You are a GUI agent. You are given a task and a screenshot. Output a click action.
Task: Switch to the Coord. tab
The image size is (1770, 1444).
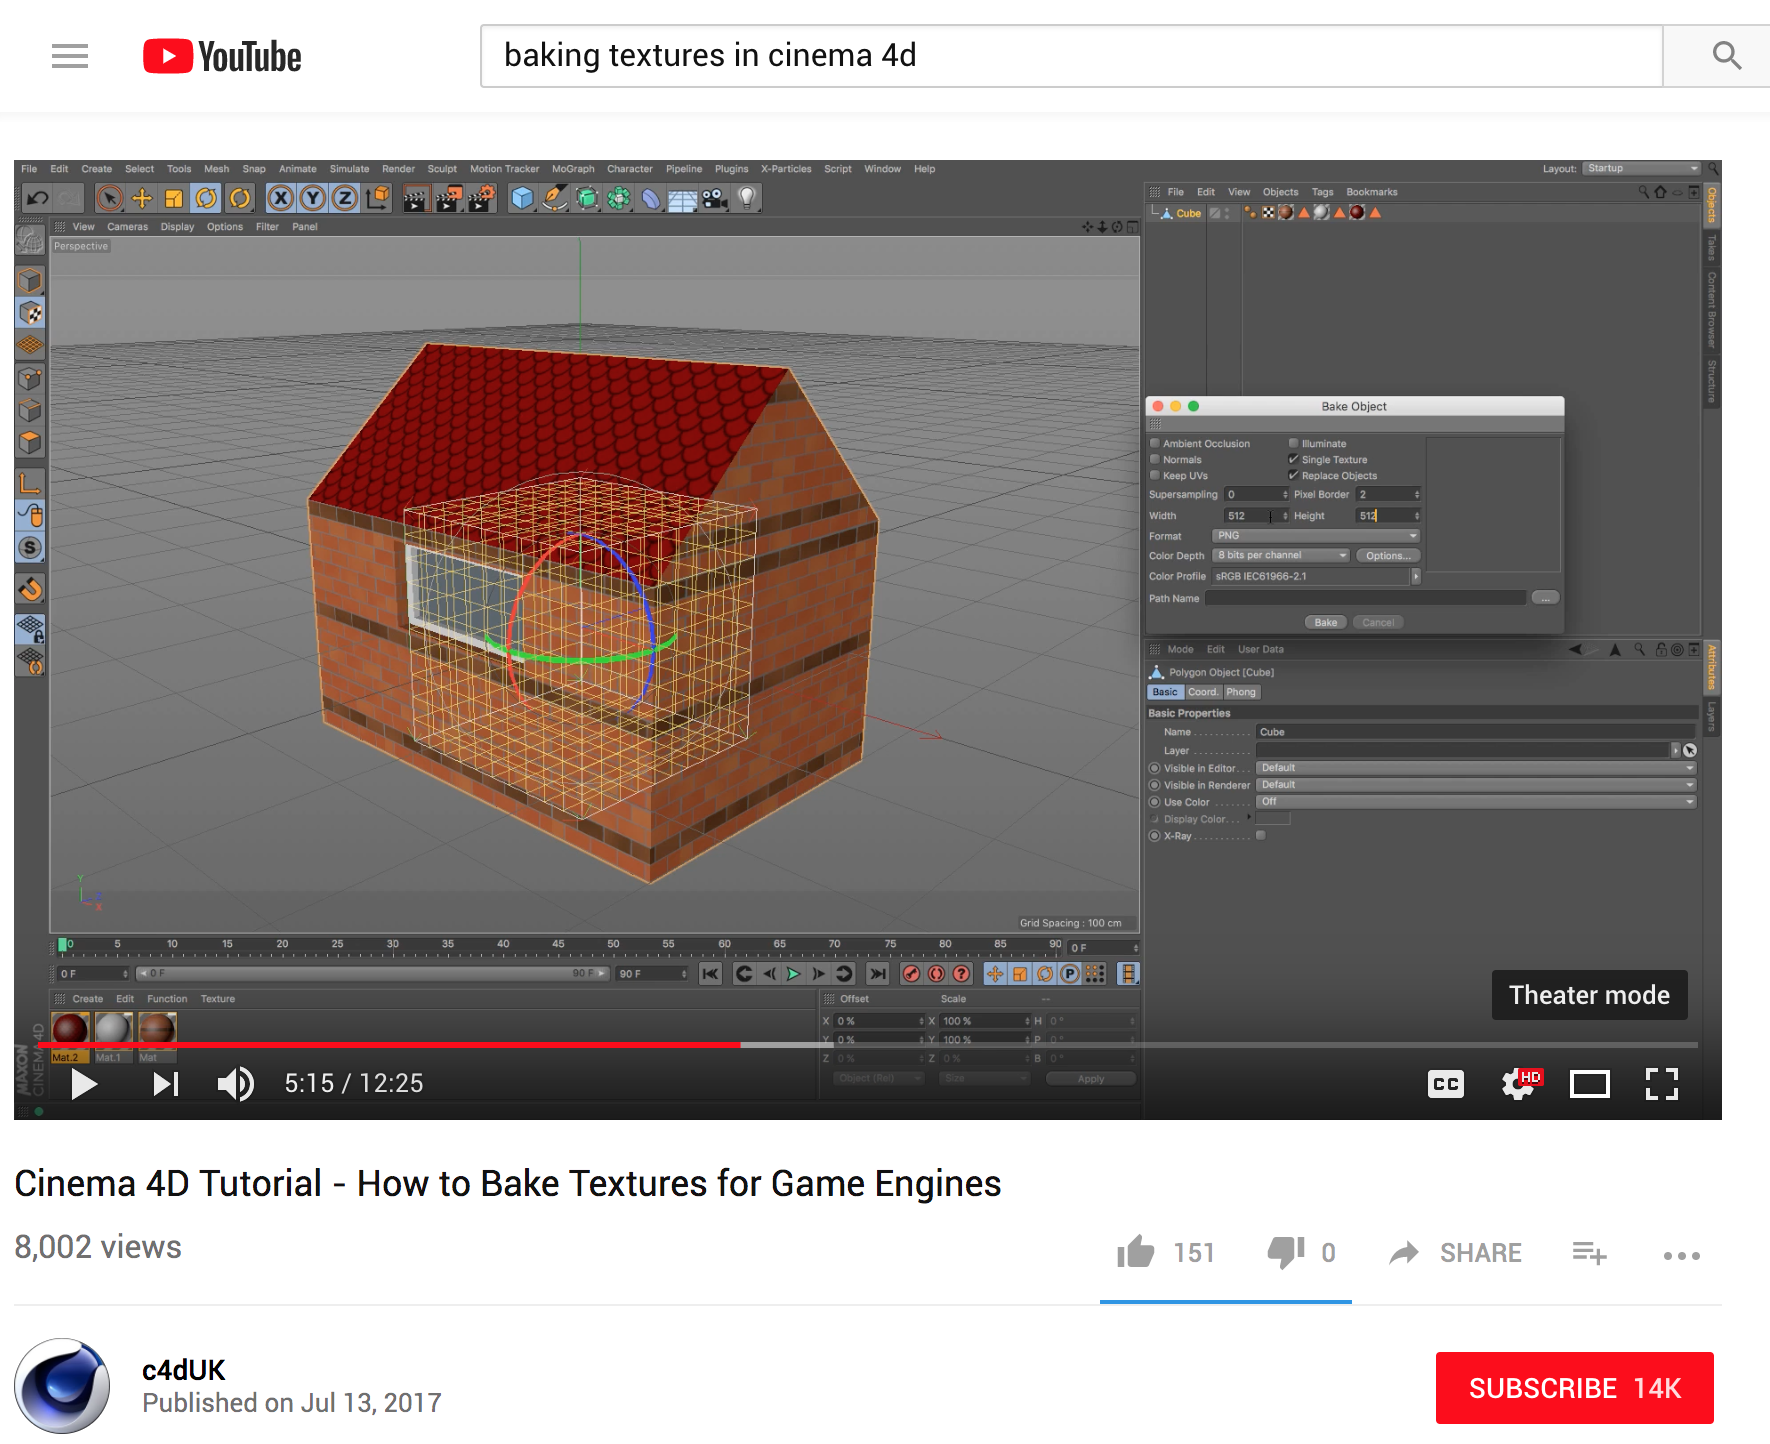pos(1203,692)
